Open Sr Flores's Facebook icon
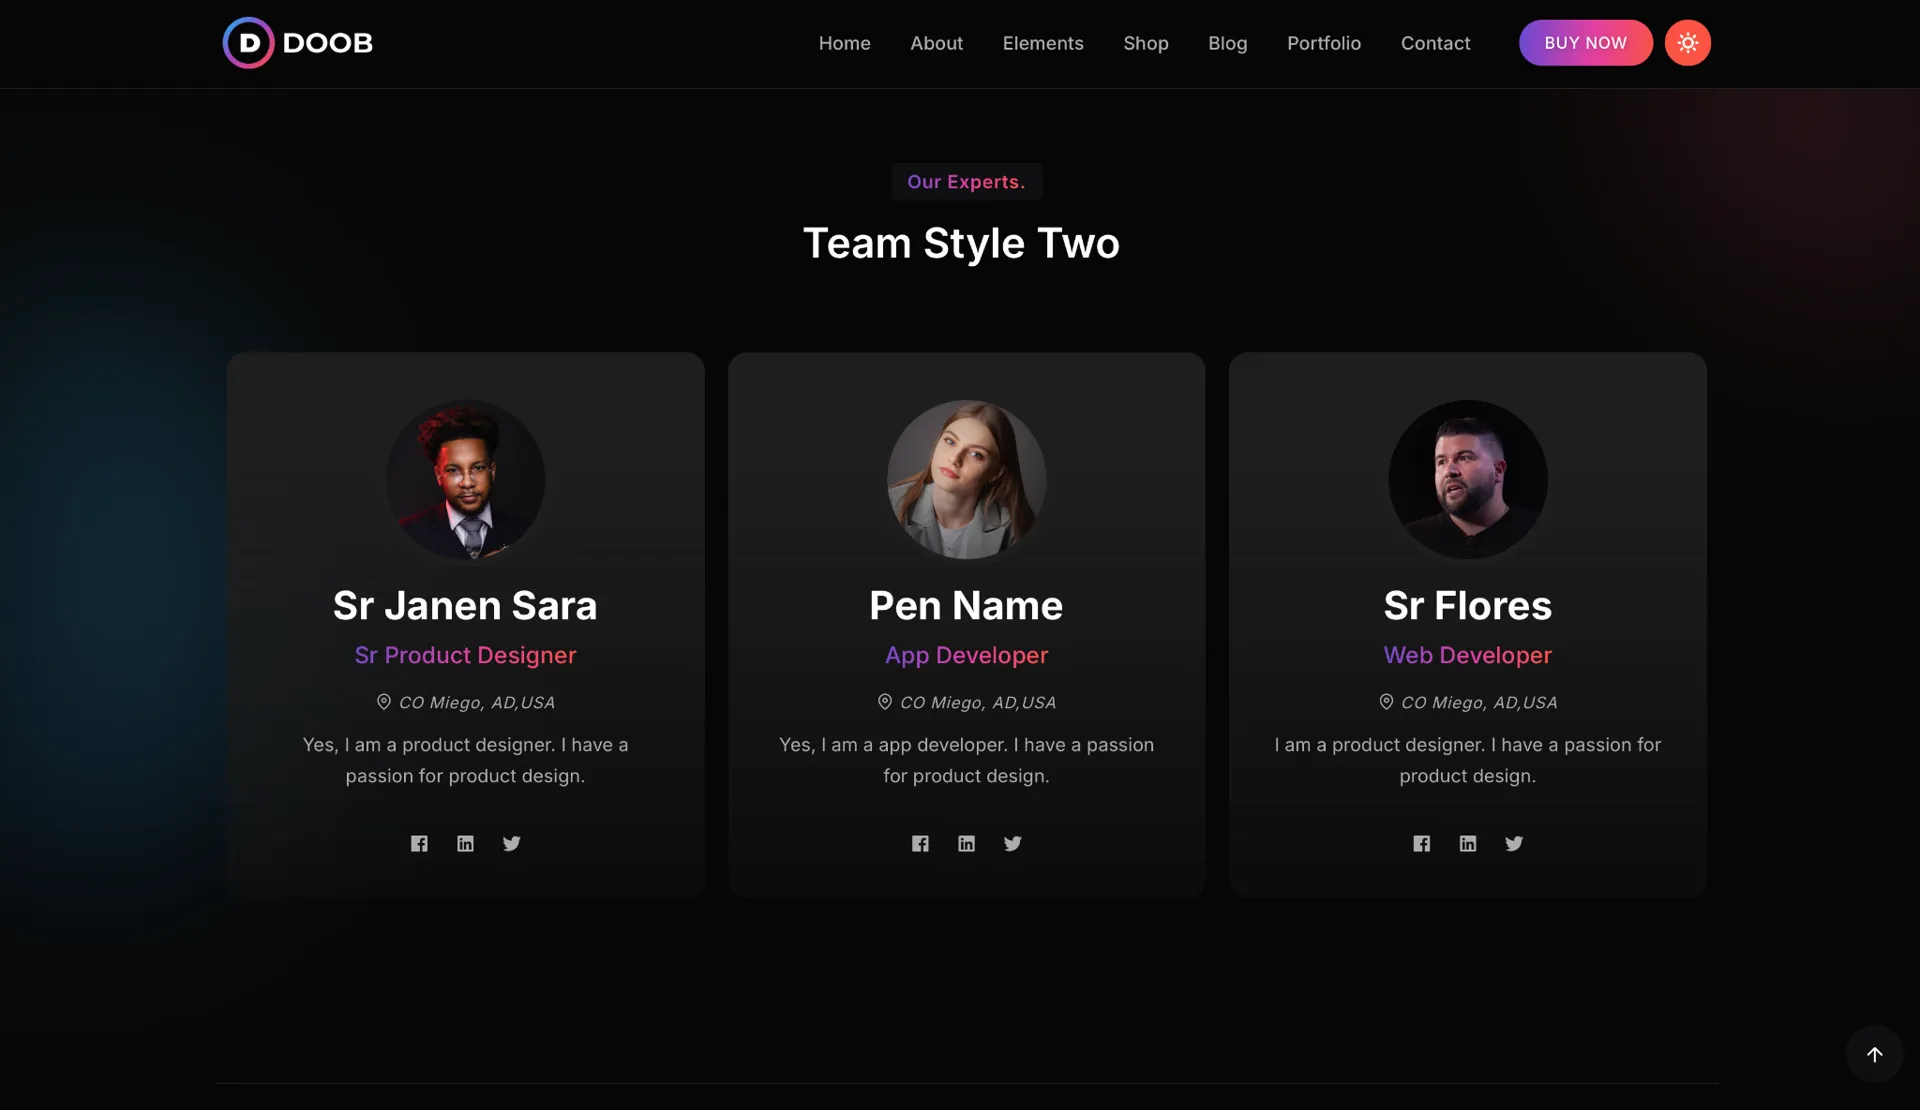 click(x=1421, y=844)
